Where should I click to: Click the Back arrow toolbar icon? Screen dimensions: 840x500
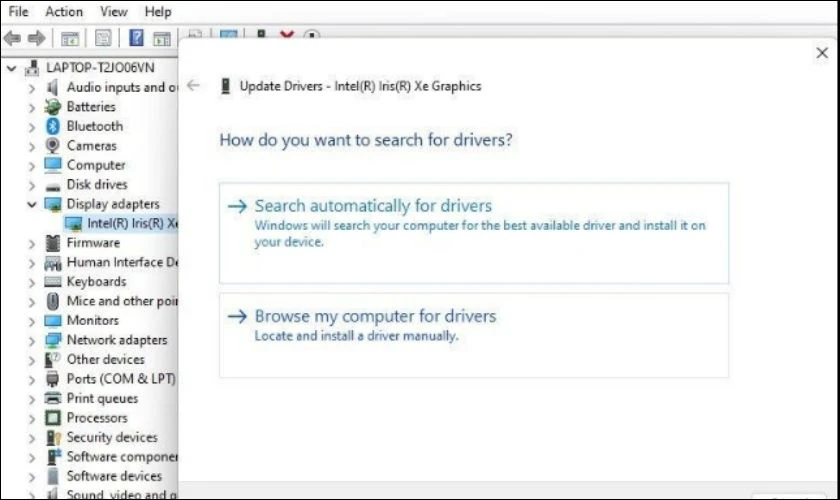pos(12,38)
